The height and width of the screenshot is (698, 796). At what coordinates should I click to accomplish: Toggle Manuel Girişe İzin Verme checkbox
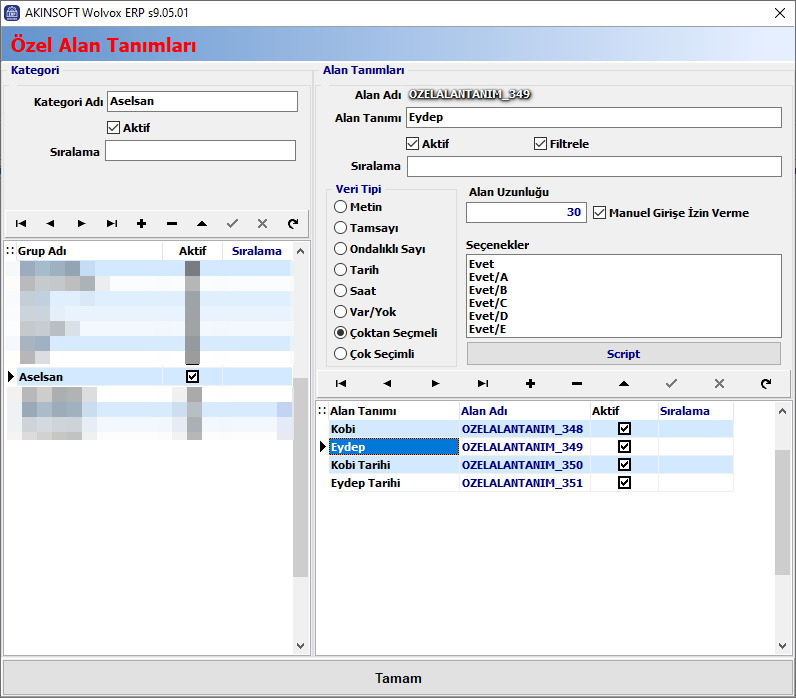point(600,213)
